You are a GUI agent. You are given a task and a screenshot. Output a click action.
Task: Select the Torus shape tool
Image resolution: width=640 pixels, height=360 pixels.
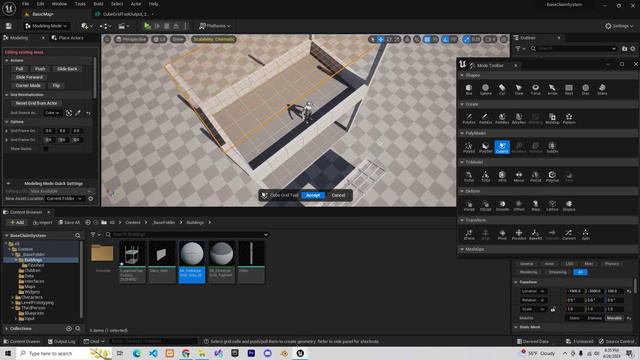click(536, 90)
